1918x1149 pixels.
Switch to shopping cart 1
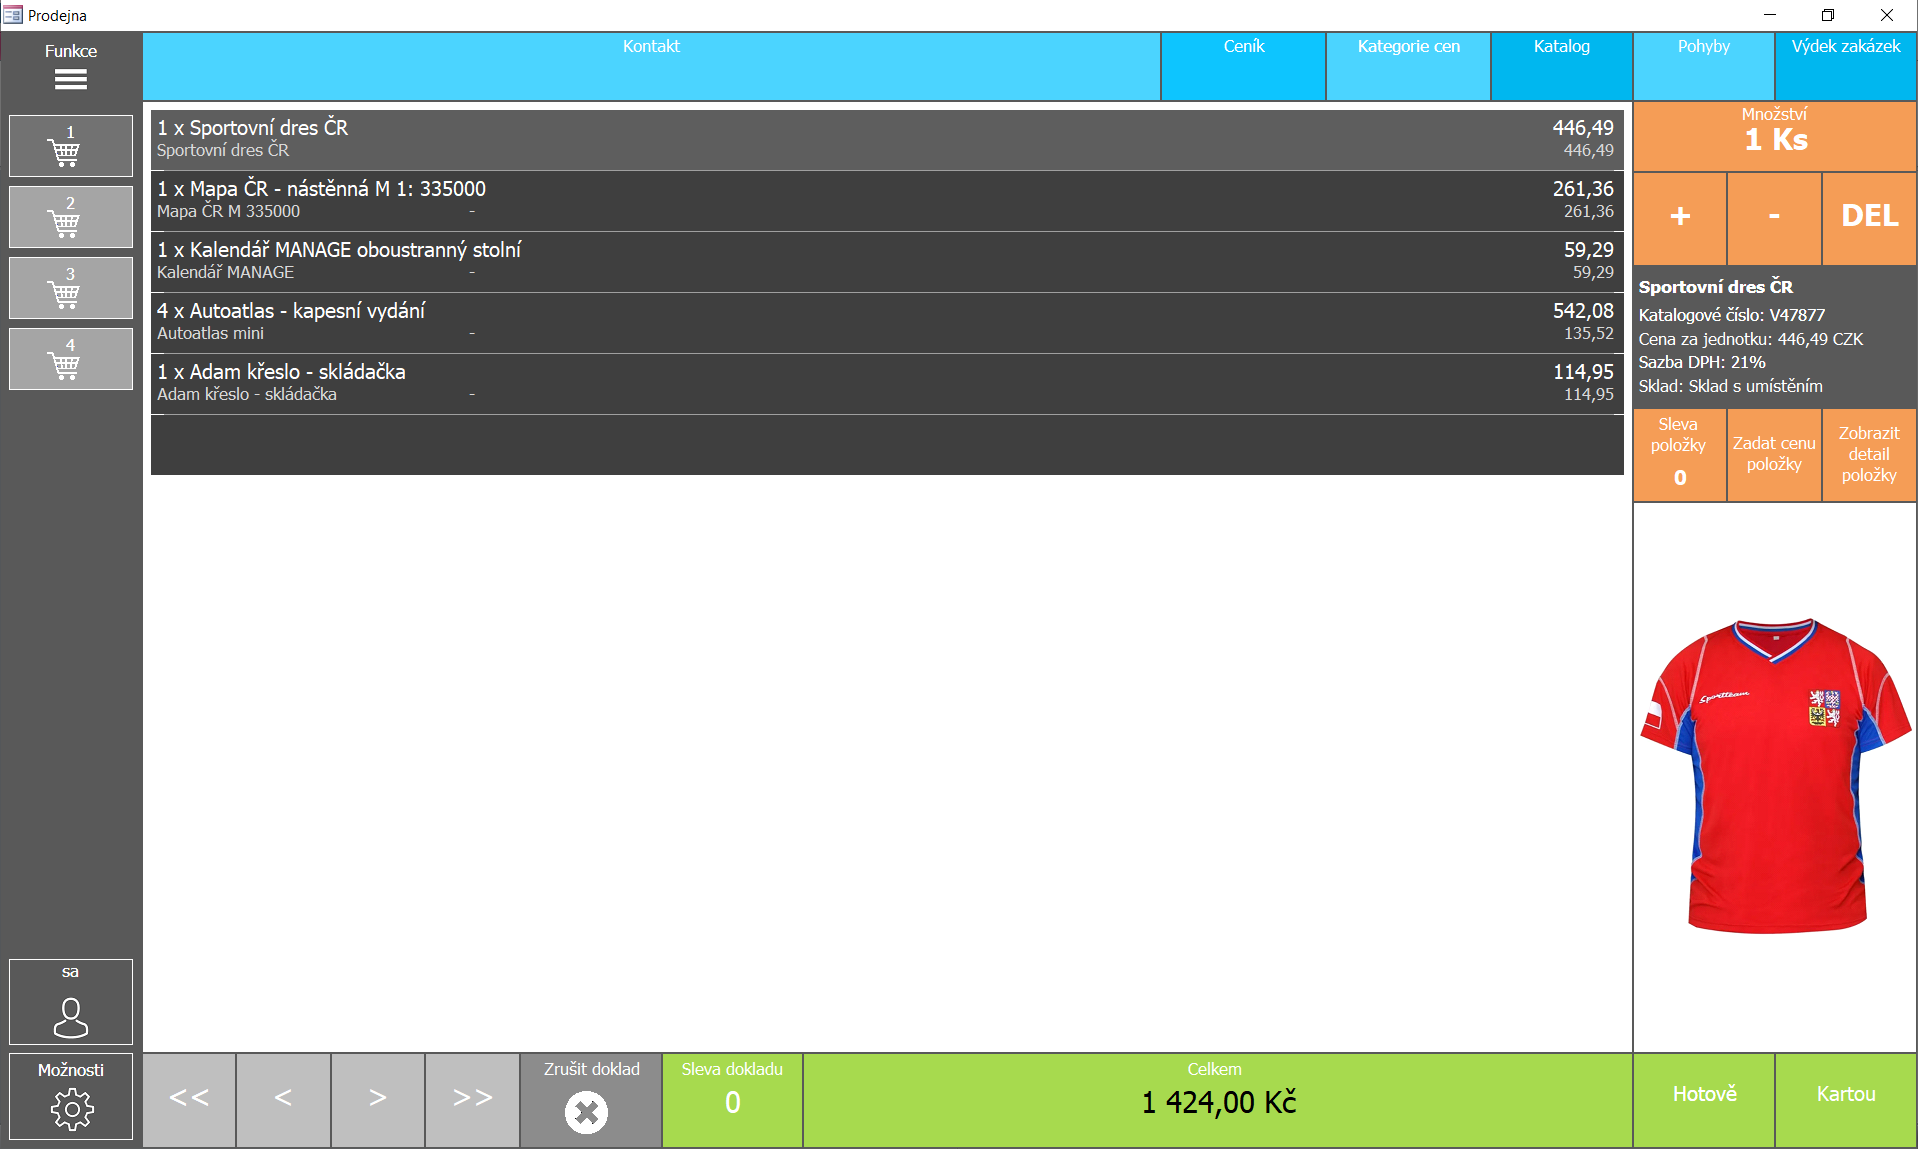(70, 146)
